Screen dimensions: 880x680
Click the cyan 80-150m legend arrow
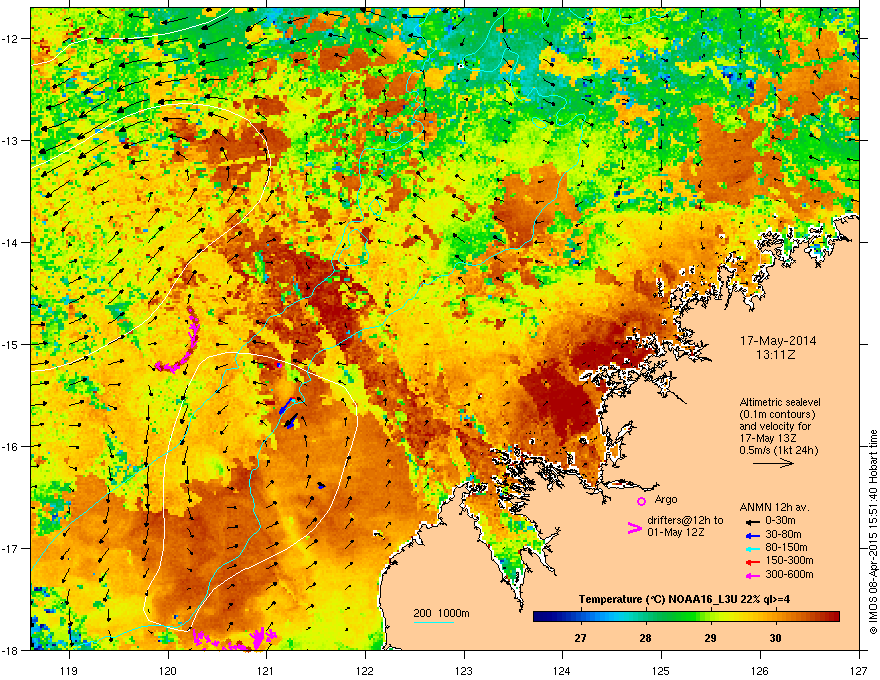(x=752, y=548)
